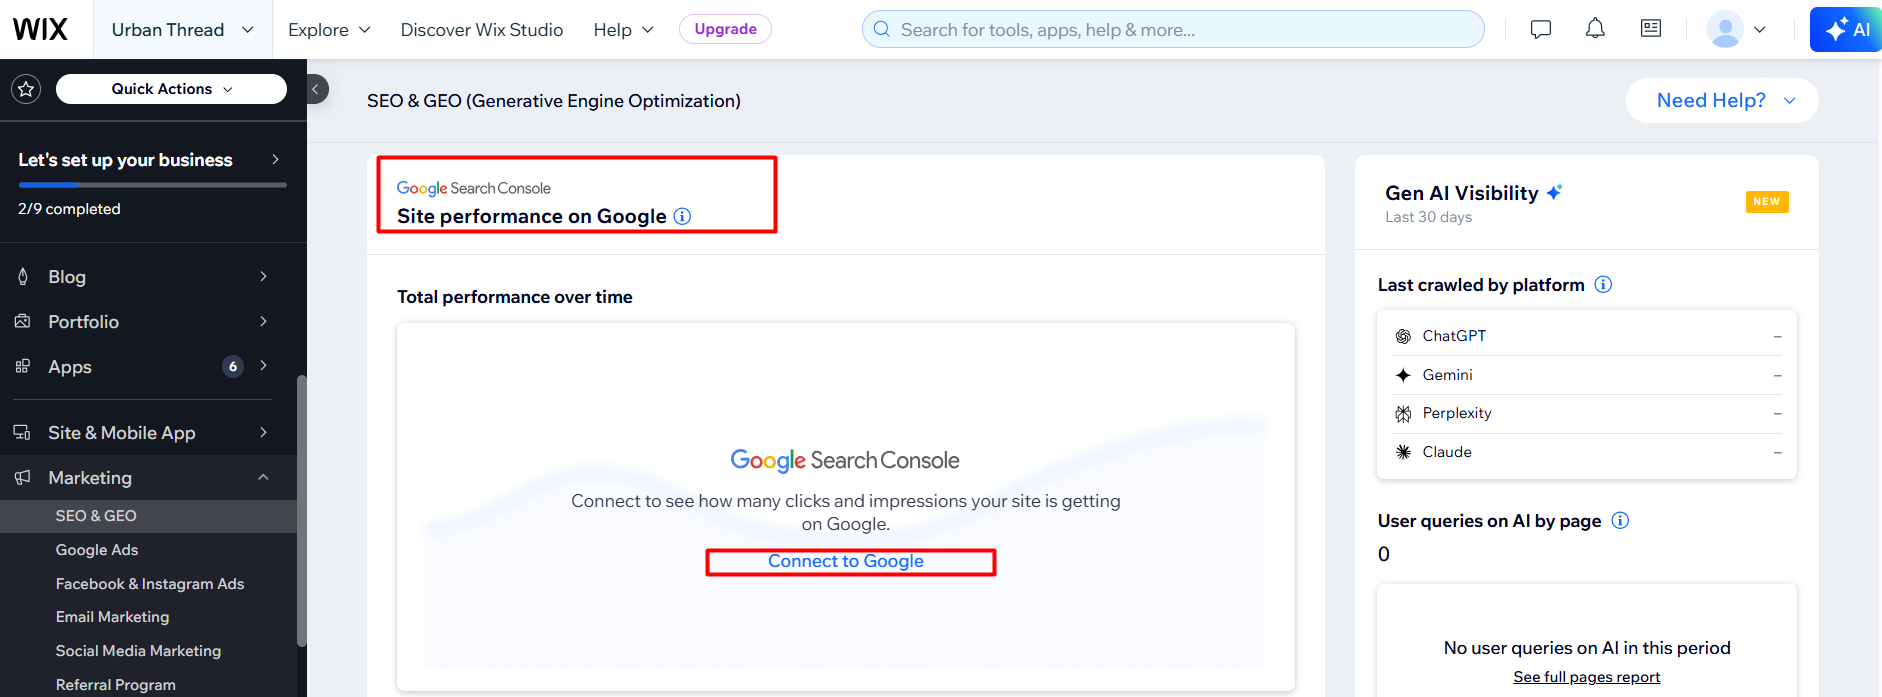
Task: Collapse the sidebar with the arrow button
Action: pyautogui.click(x=316, y=89)
